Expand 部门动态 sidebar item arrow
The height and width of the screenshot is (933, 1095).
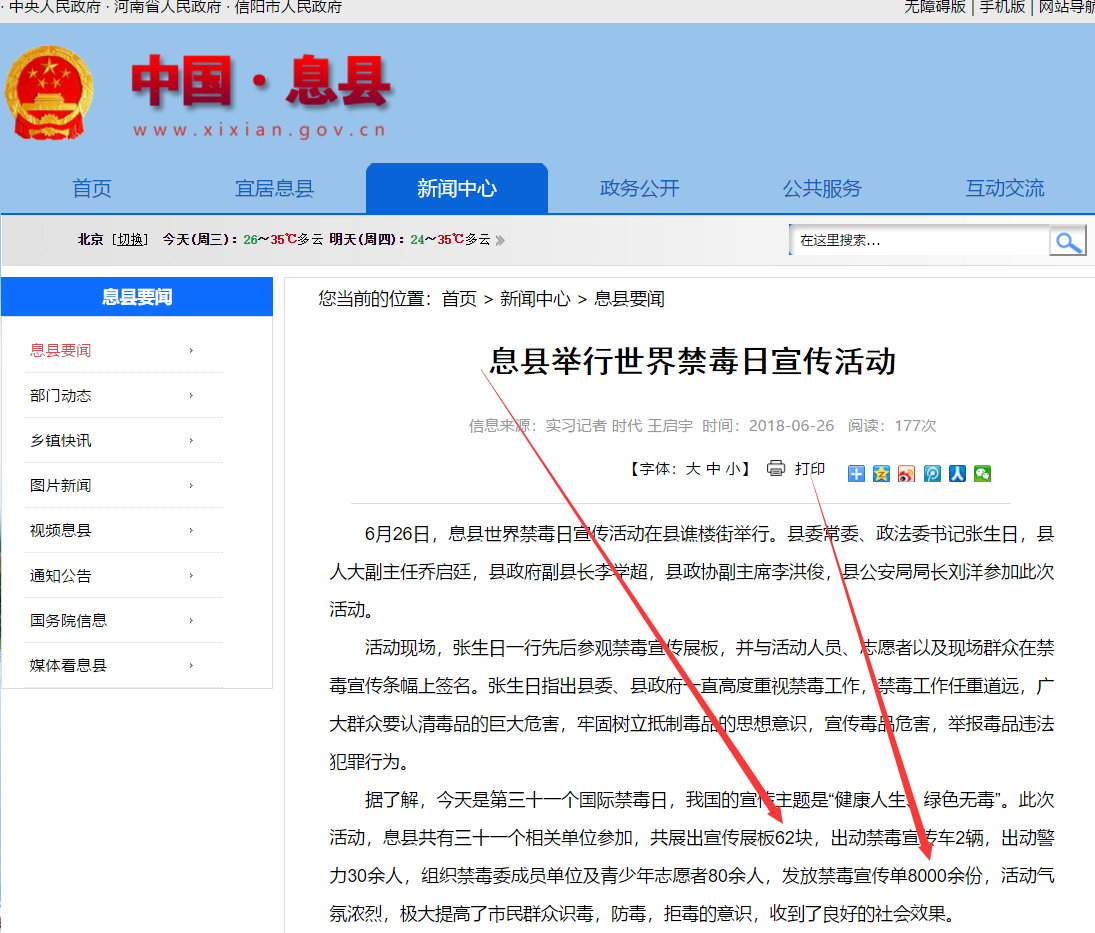[191, 396]
